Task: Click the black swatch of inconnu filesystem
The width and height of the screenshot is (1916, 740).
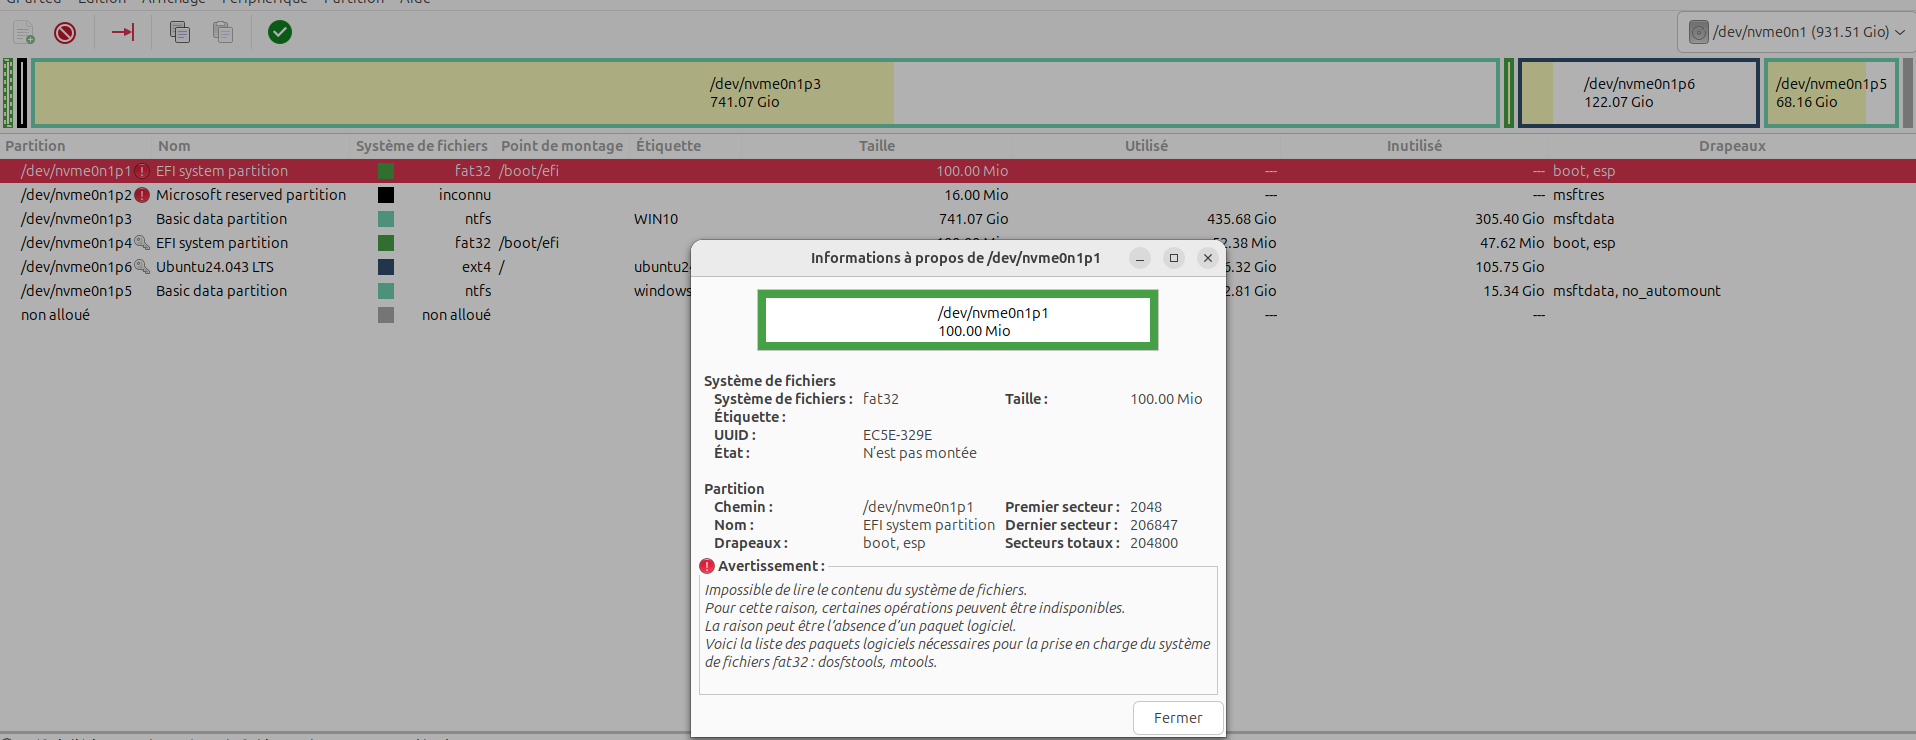Action: [x=386, y=195]
